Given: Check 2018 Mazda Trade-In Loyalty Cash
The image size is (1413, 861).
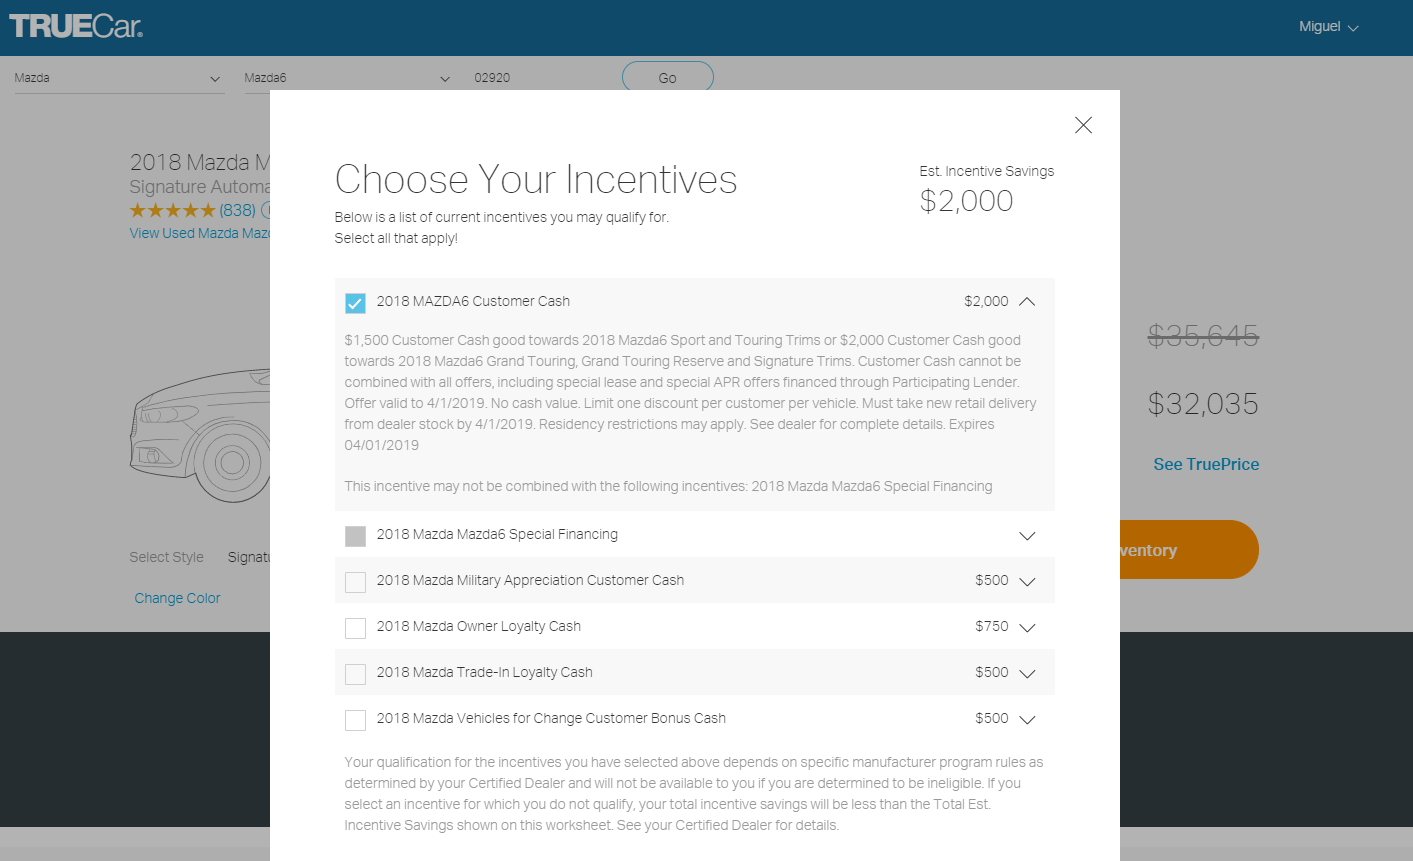Looking at the screenshot, I should (355, 674).
